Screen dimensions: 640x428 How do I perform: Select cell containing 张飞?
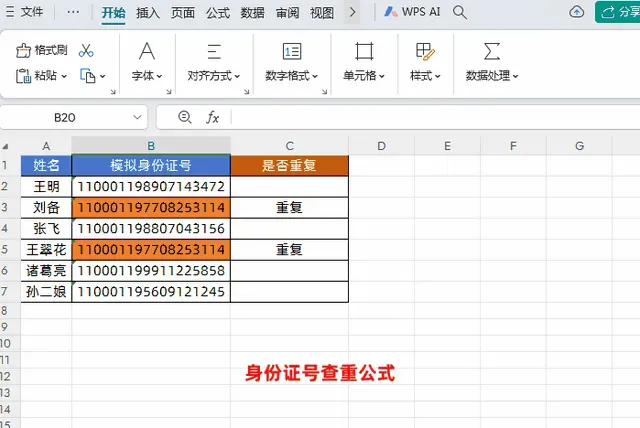click(46, 228)
